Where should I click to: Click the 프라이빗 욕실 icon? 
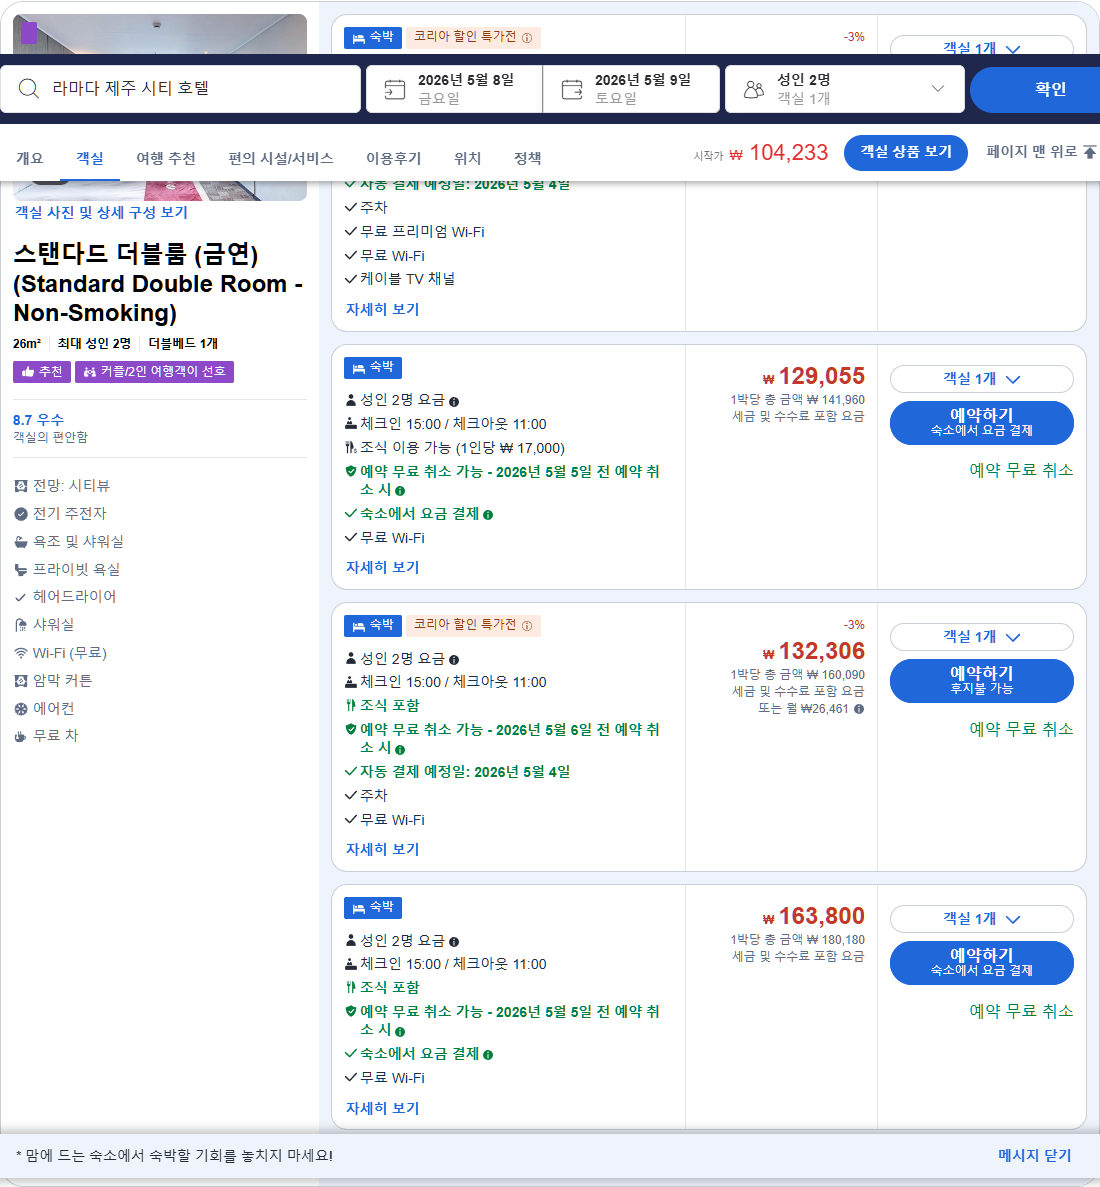point(21,570)
